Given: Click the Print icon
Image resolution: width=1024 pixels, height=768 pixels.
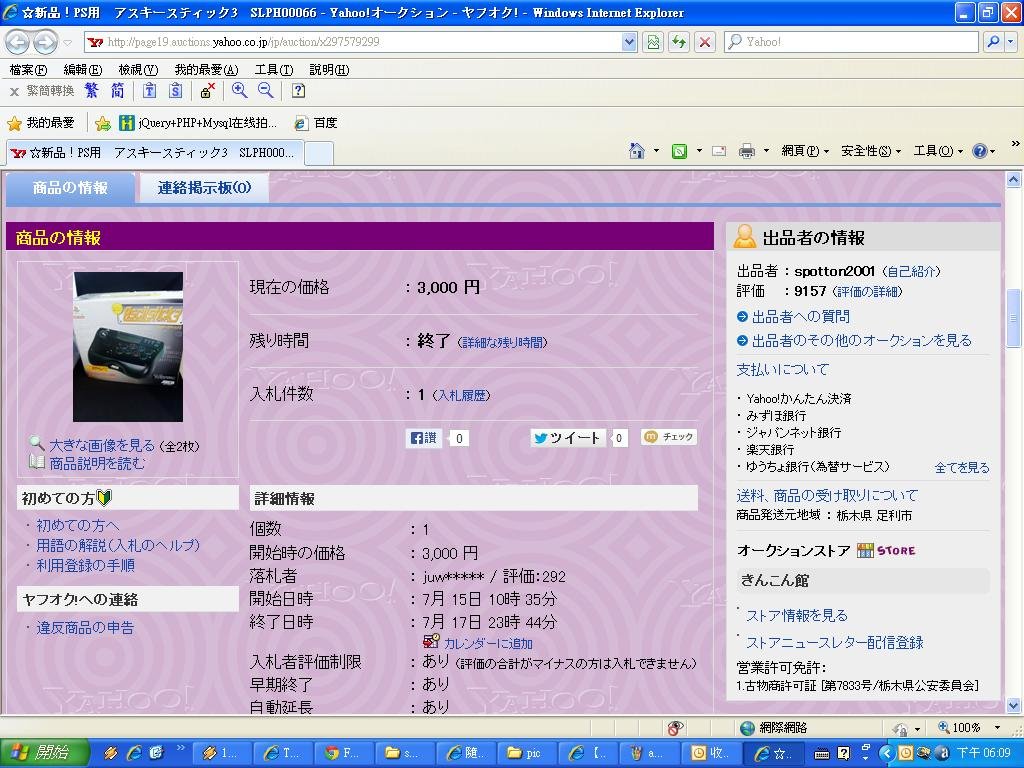Looking at the screenshot, I should click(746, 152).
